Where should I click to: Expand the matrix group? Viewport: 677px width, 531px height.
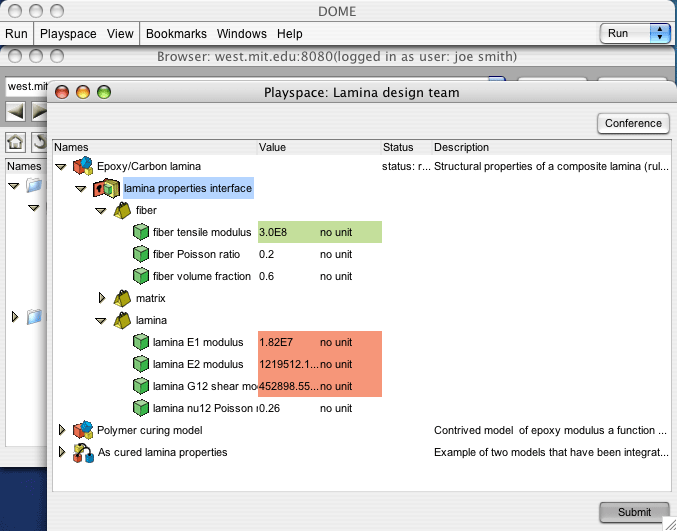pos(102,298)
